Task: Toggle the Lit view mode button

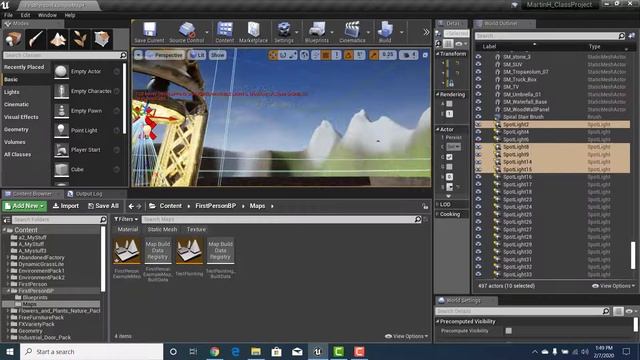Action: [198, 55]
